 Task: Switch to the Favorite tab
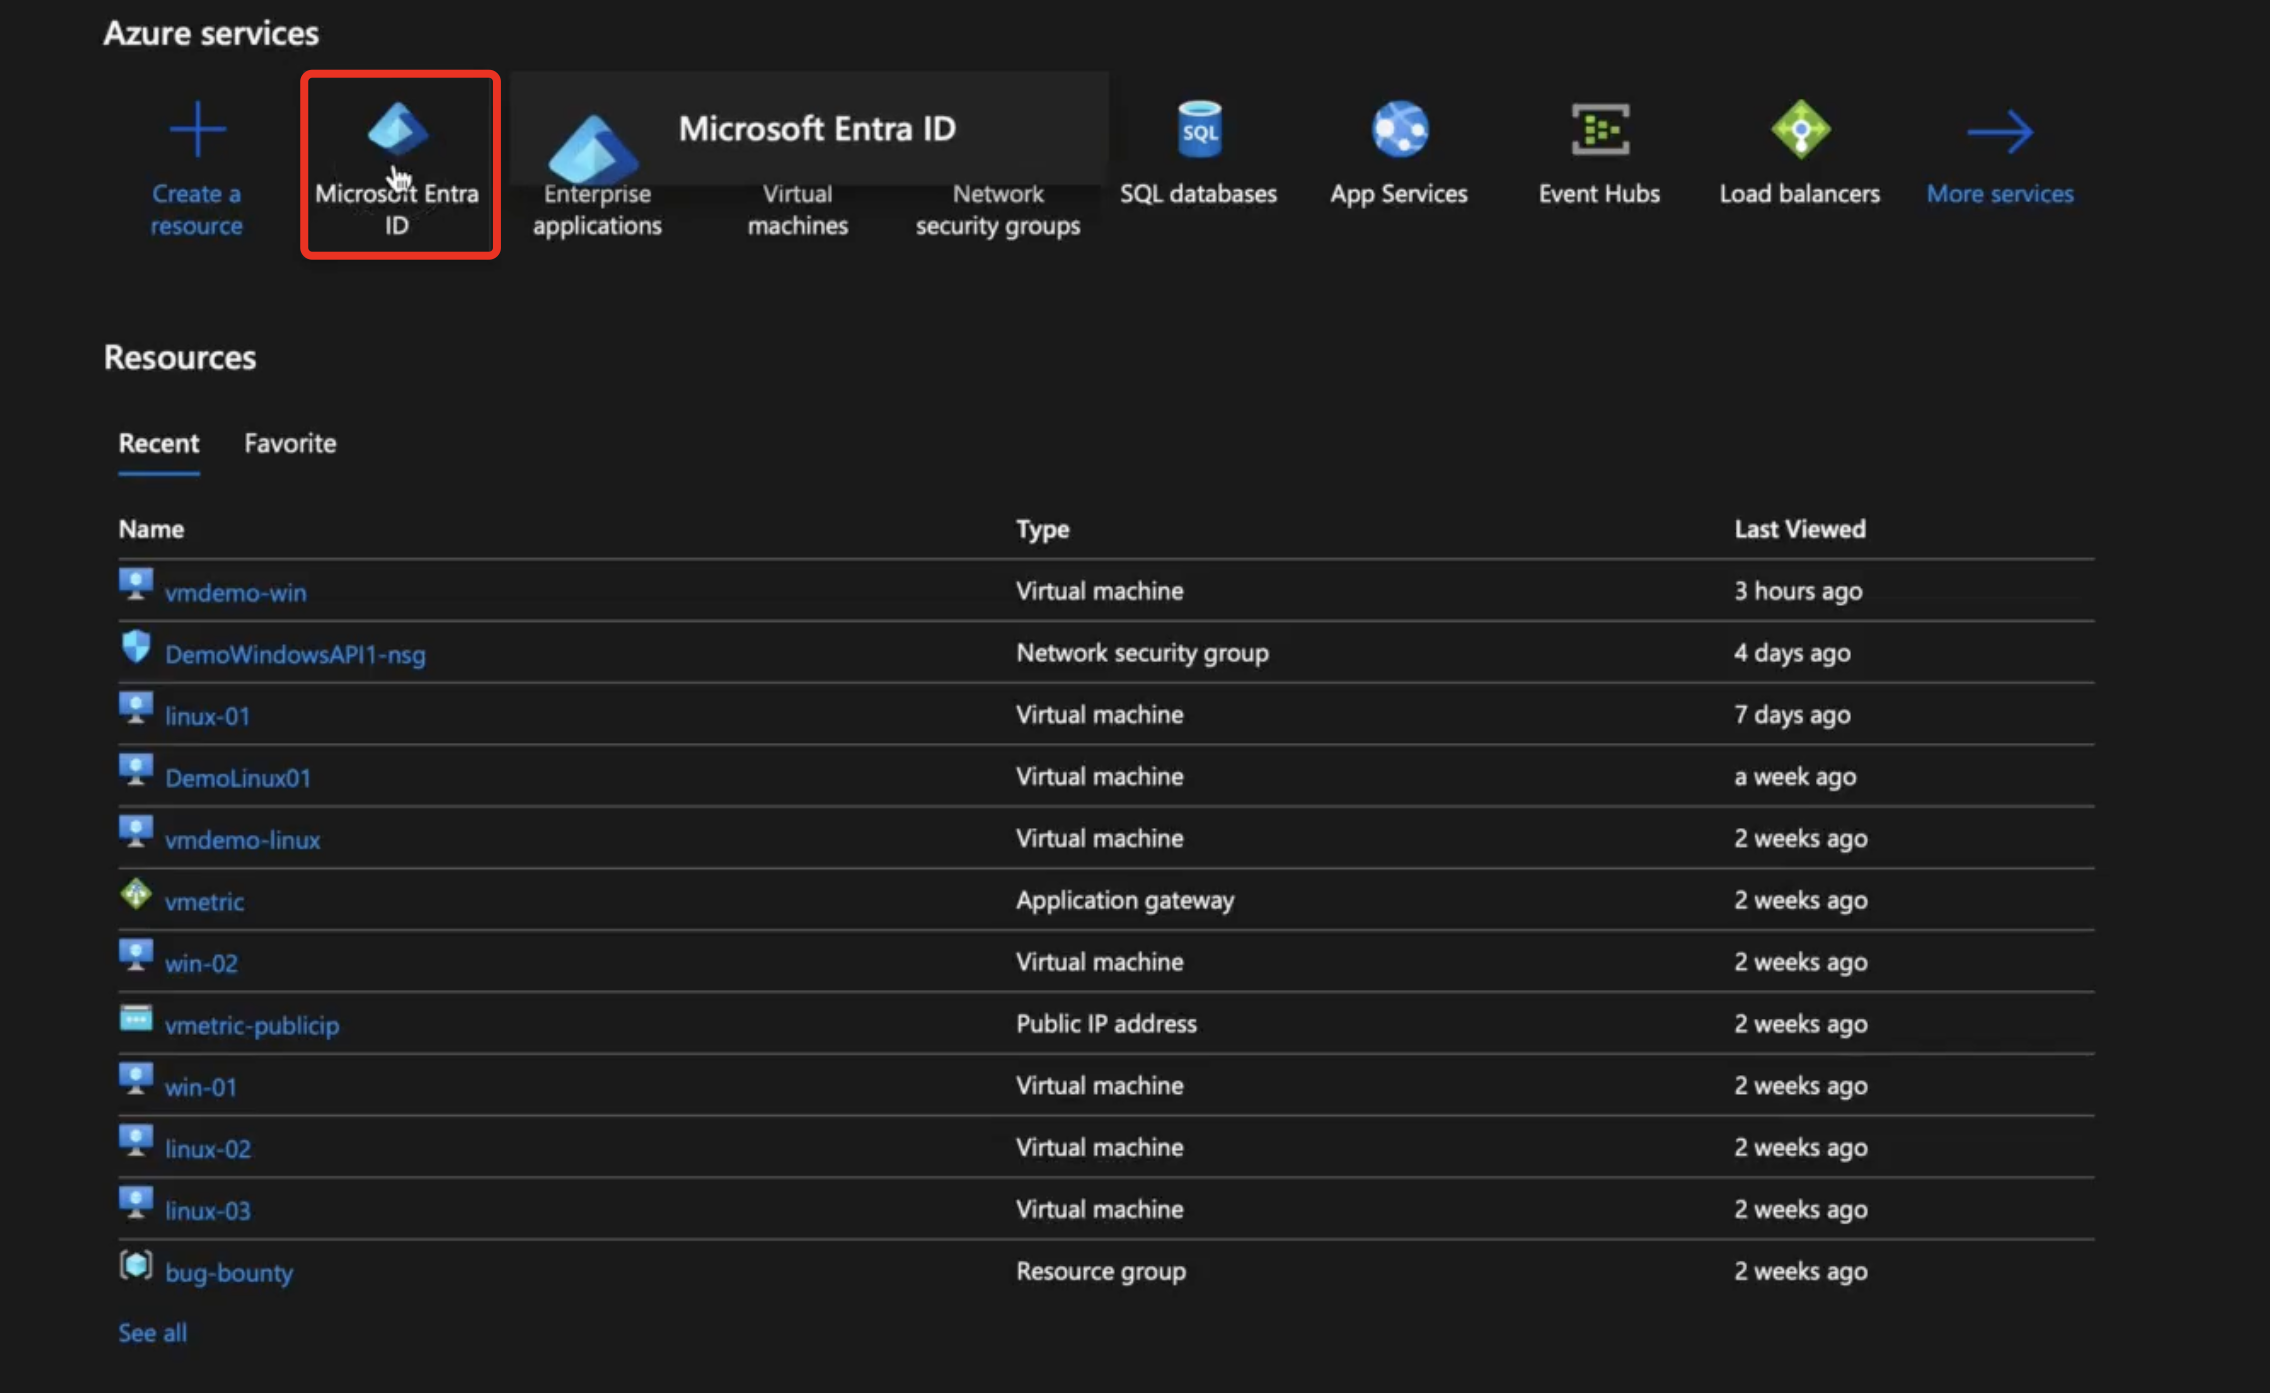[290, 443]
